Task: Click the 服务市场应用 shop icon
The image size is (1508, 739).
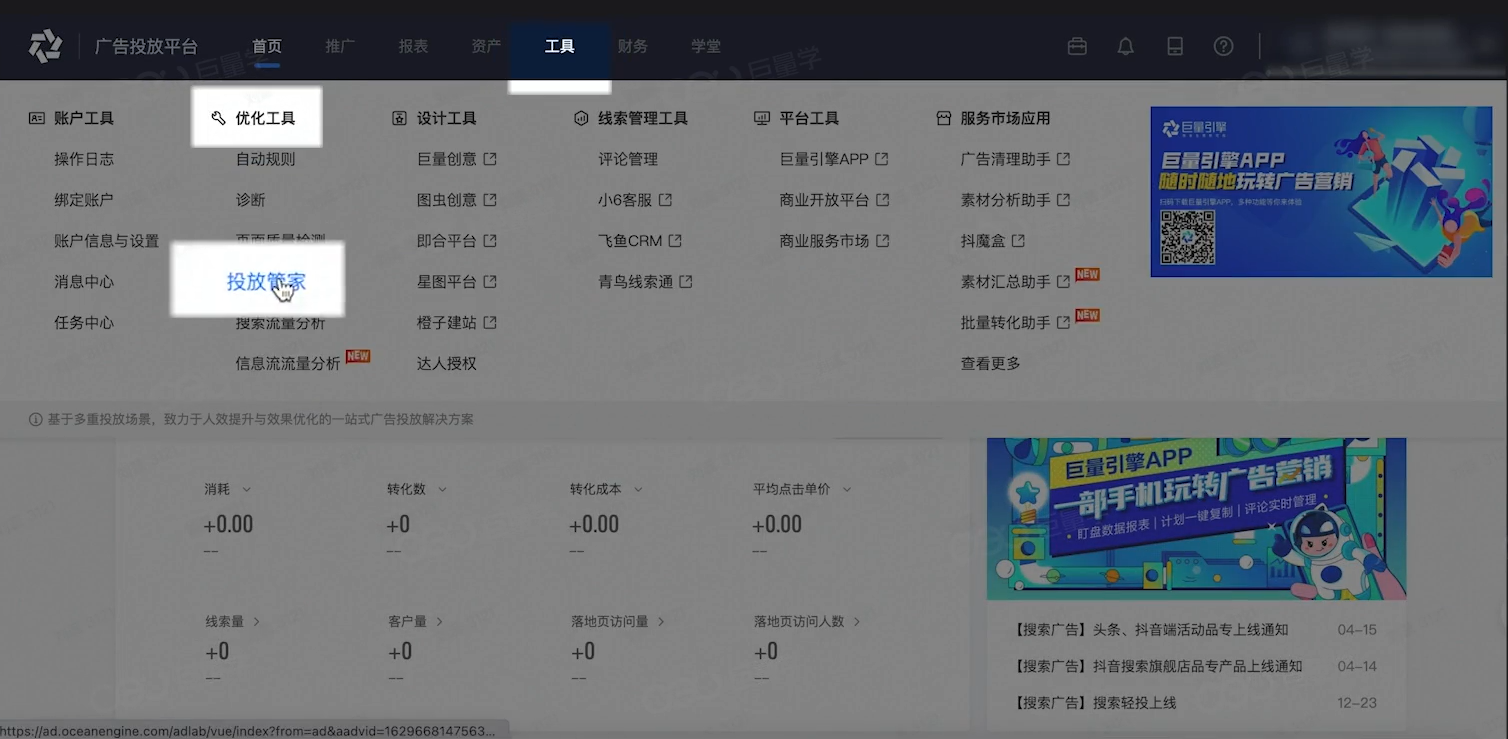Action: coord(943,118)
